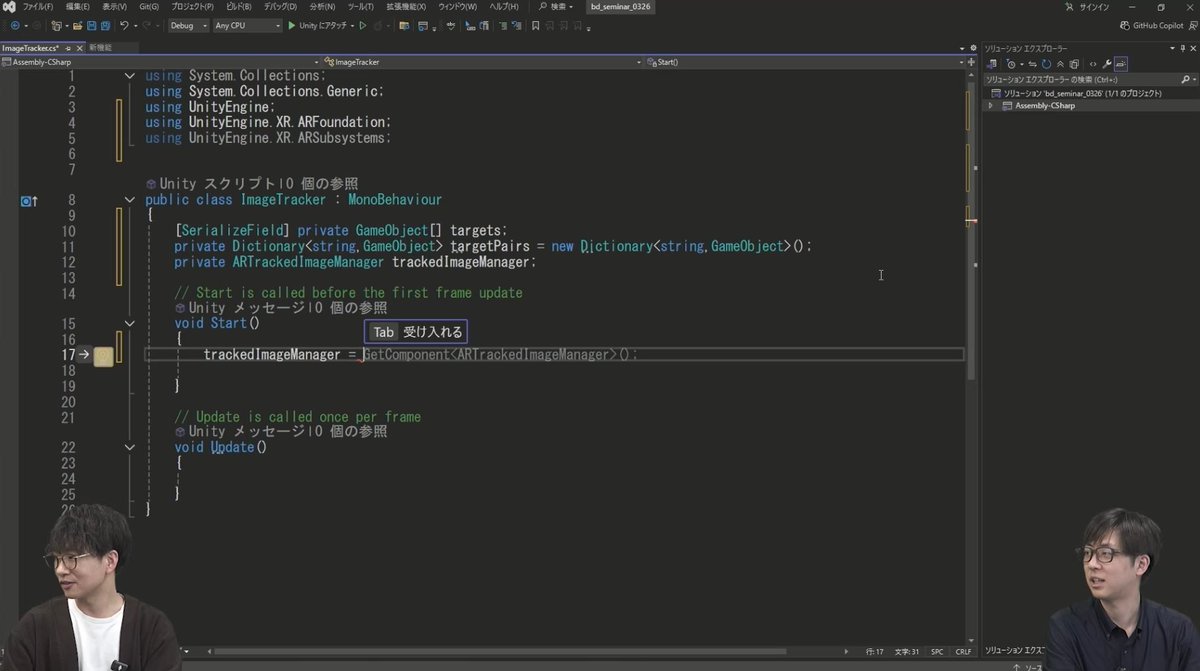Click the Open file folder icon
The width and height of the screenshot is (1200, 671).
coord(77,25)
